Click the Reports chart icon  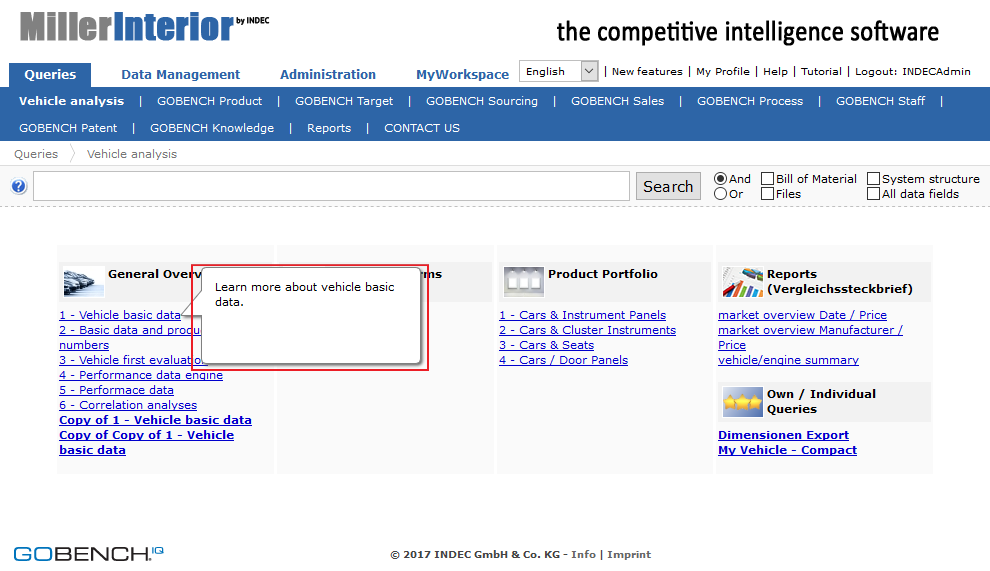743,282
